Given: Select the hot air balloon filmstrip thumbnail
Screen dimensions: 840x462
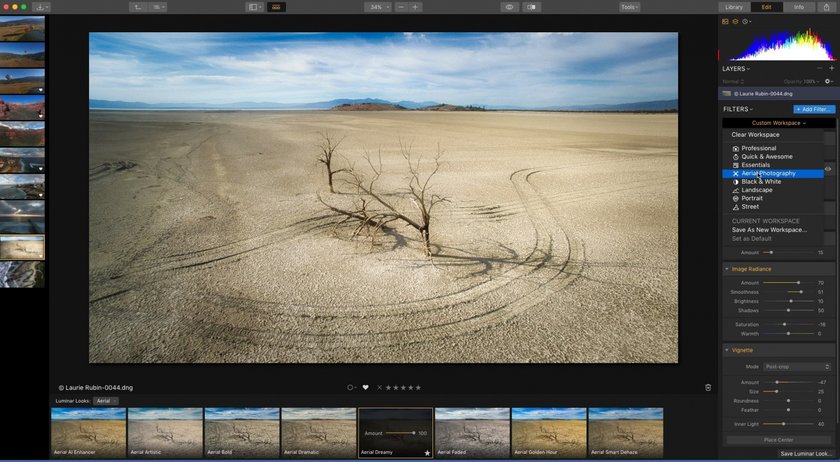Looking at the screenshot, I should pos(22,81).
